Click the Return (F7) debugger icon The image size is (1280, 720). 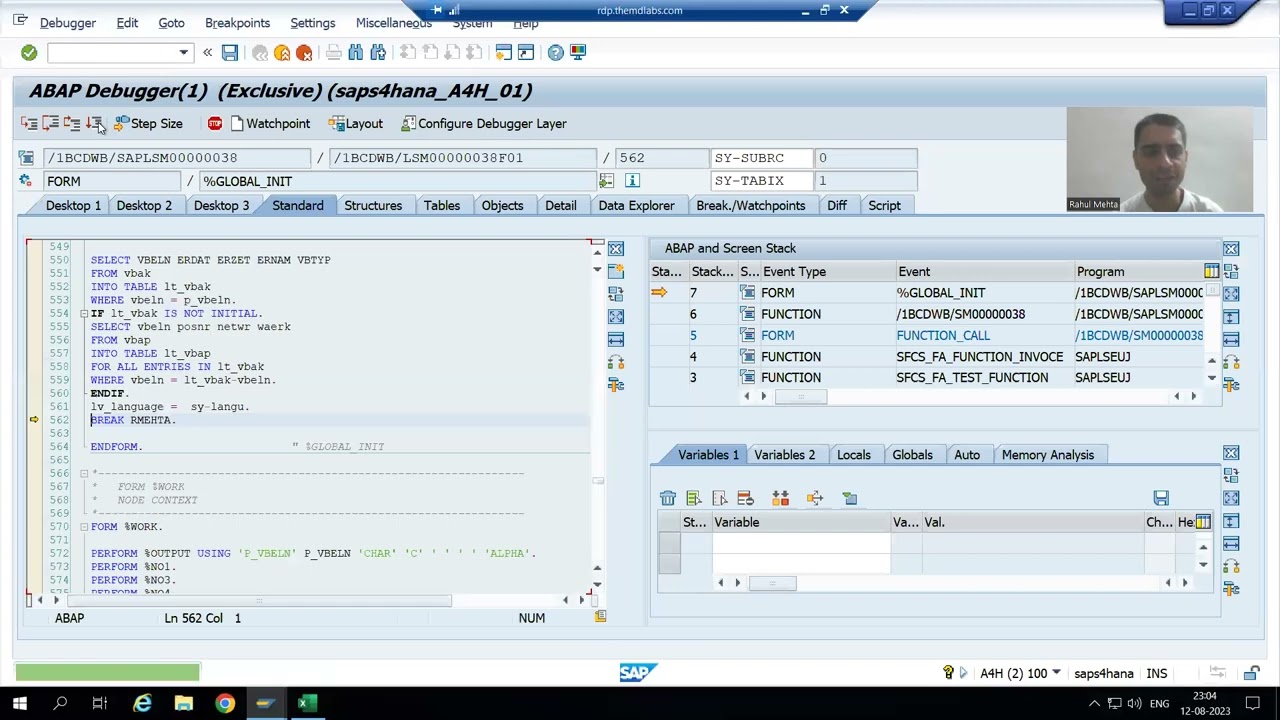[72, 123]
